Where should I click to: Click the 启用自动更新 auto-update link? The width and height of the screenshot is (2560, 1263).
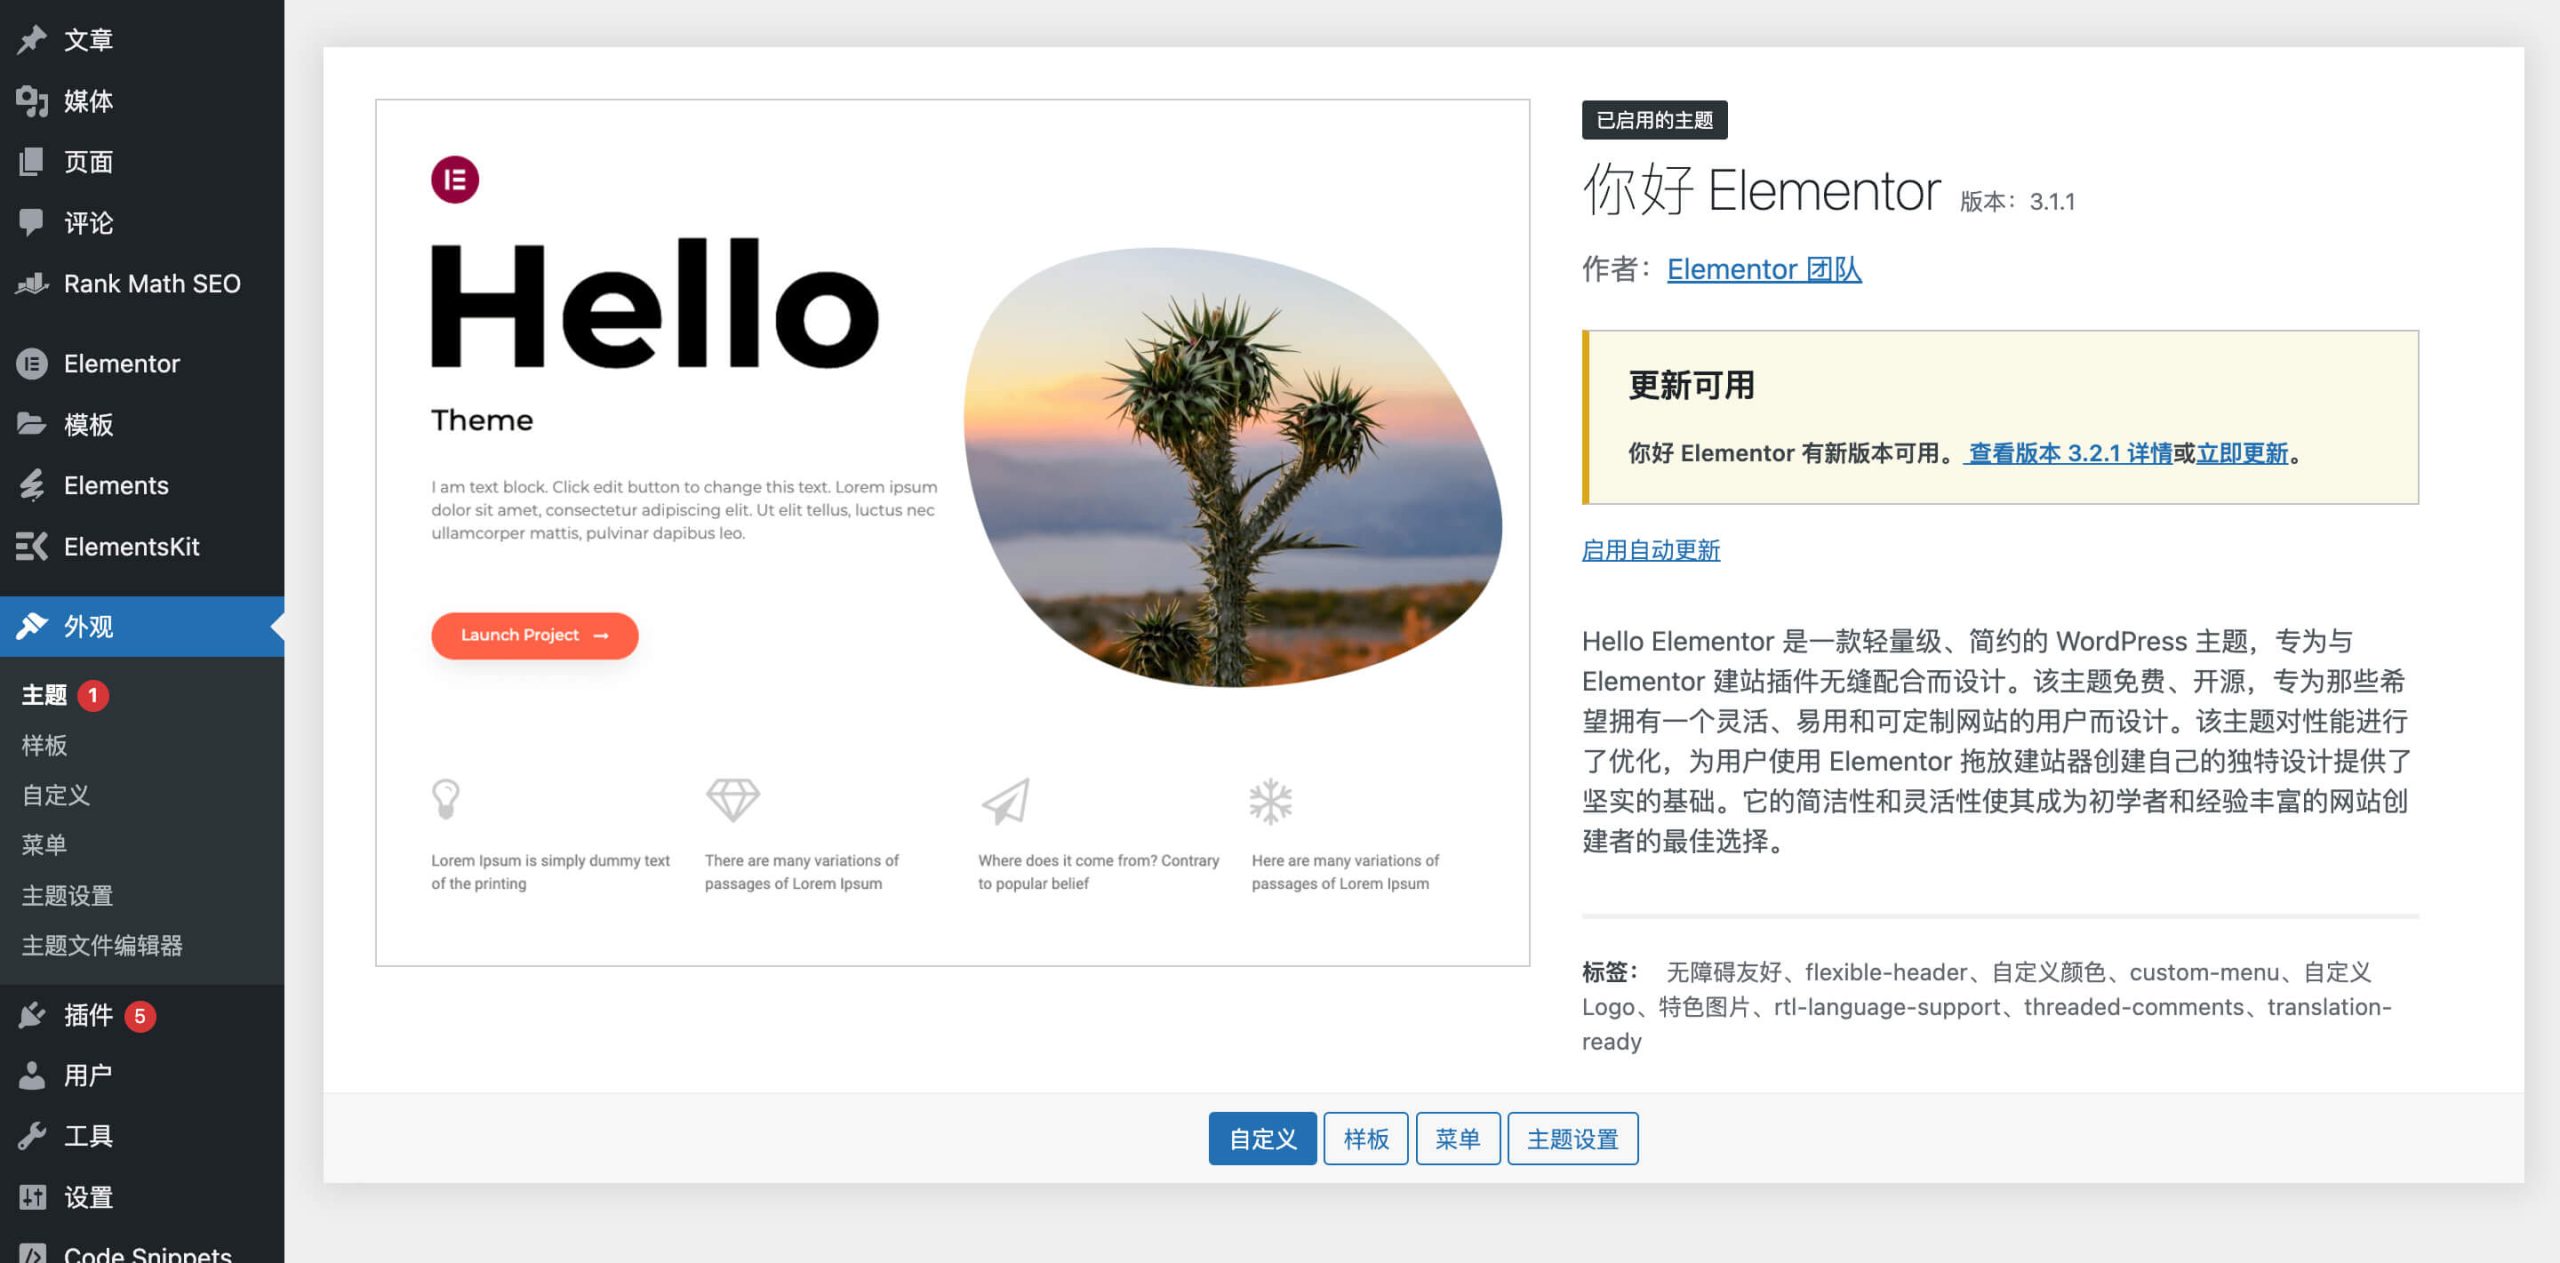pos(1651,550)
